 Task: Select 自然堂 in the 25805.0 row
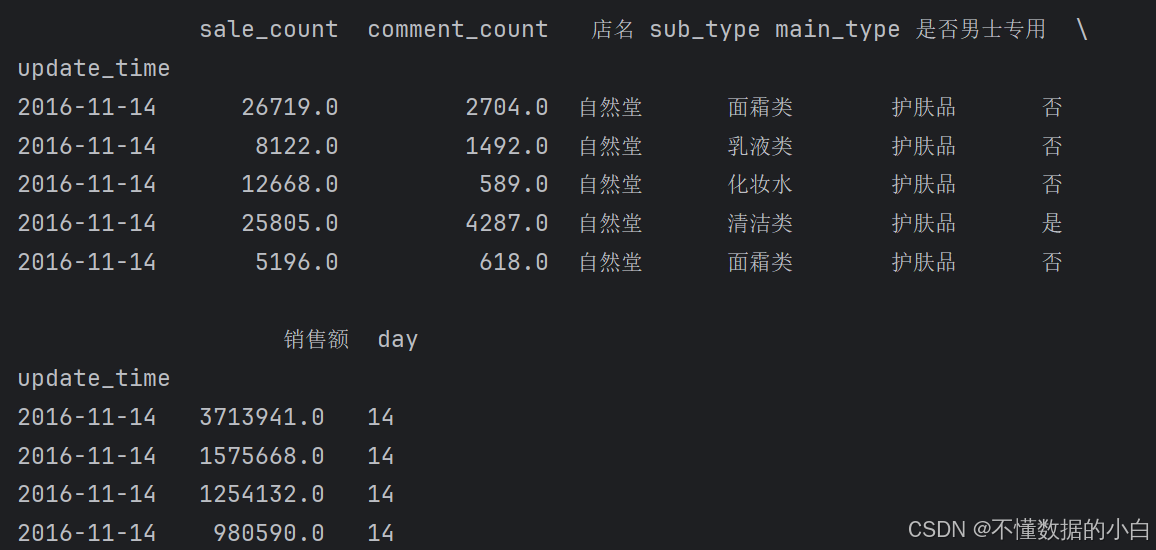pyautogui.click(x=610, y=223)
